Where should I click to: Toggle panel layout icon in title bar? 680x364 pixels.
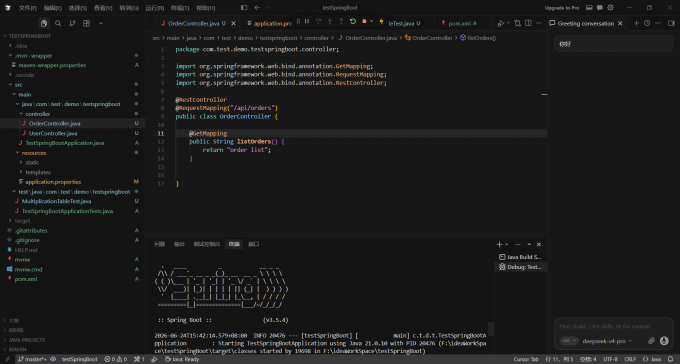coord(589,8)
